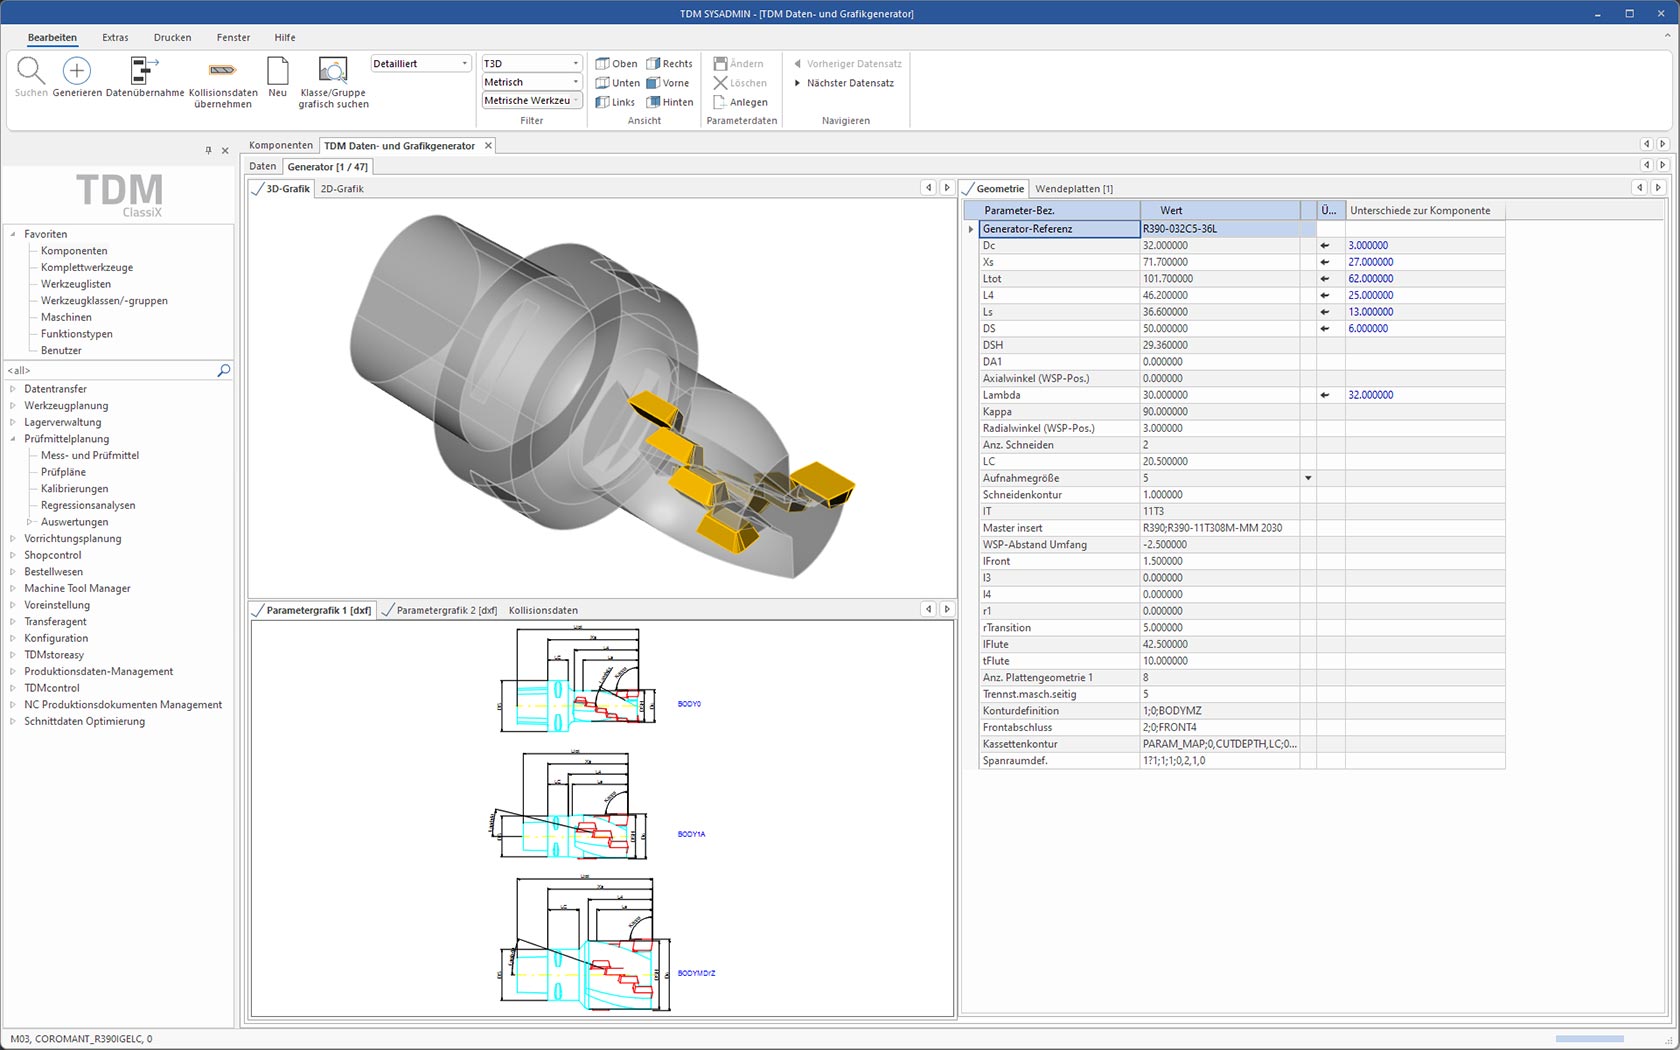Open Maschinen in Favoriten

tap(66, 317)
